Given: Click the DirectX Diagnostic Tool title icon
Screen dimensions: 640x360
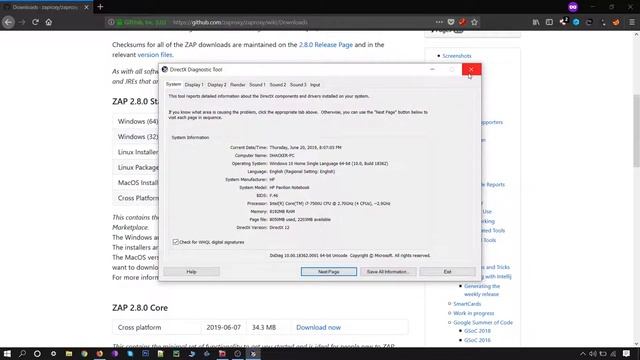Looking at the screenshot, I should [x=165, y=69].
